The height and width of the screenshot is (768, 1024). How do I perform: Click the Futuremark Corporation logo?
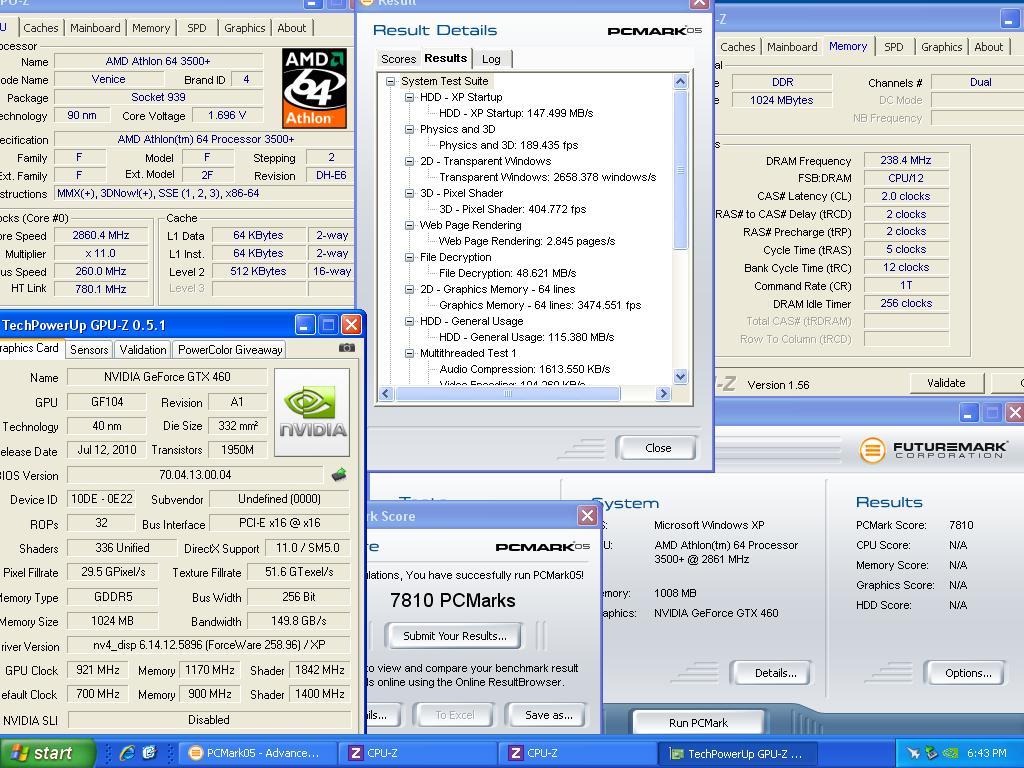tap(933, 449)
